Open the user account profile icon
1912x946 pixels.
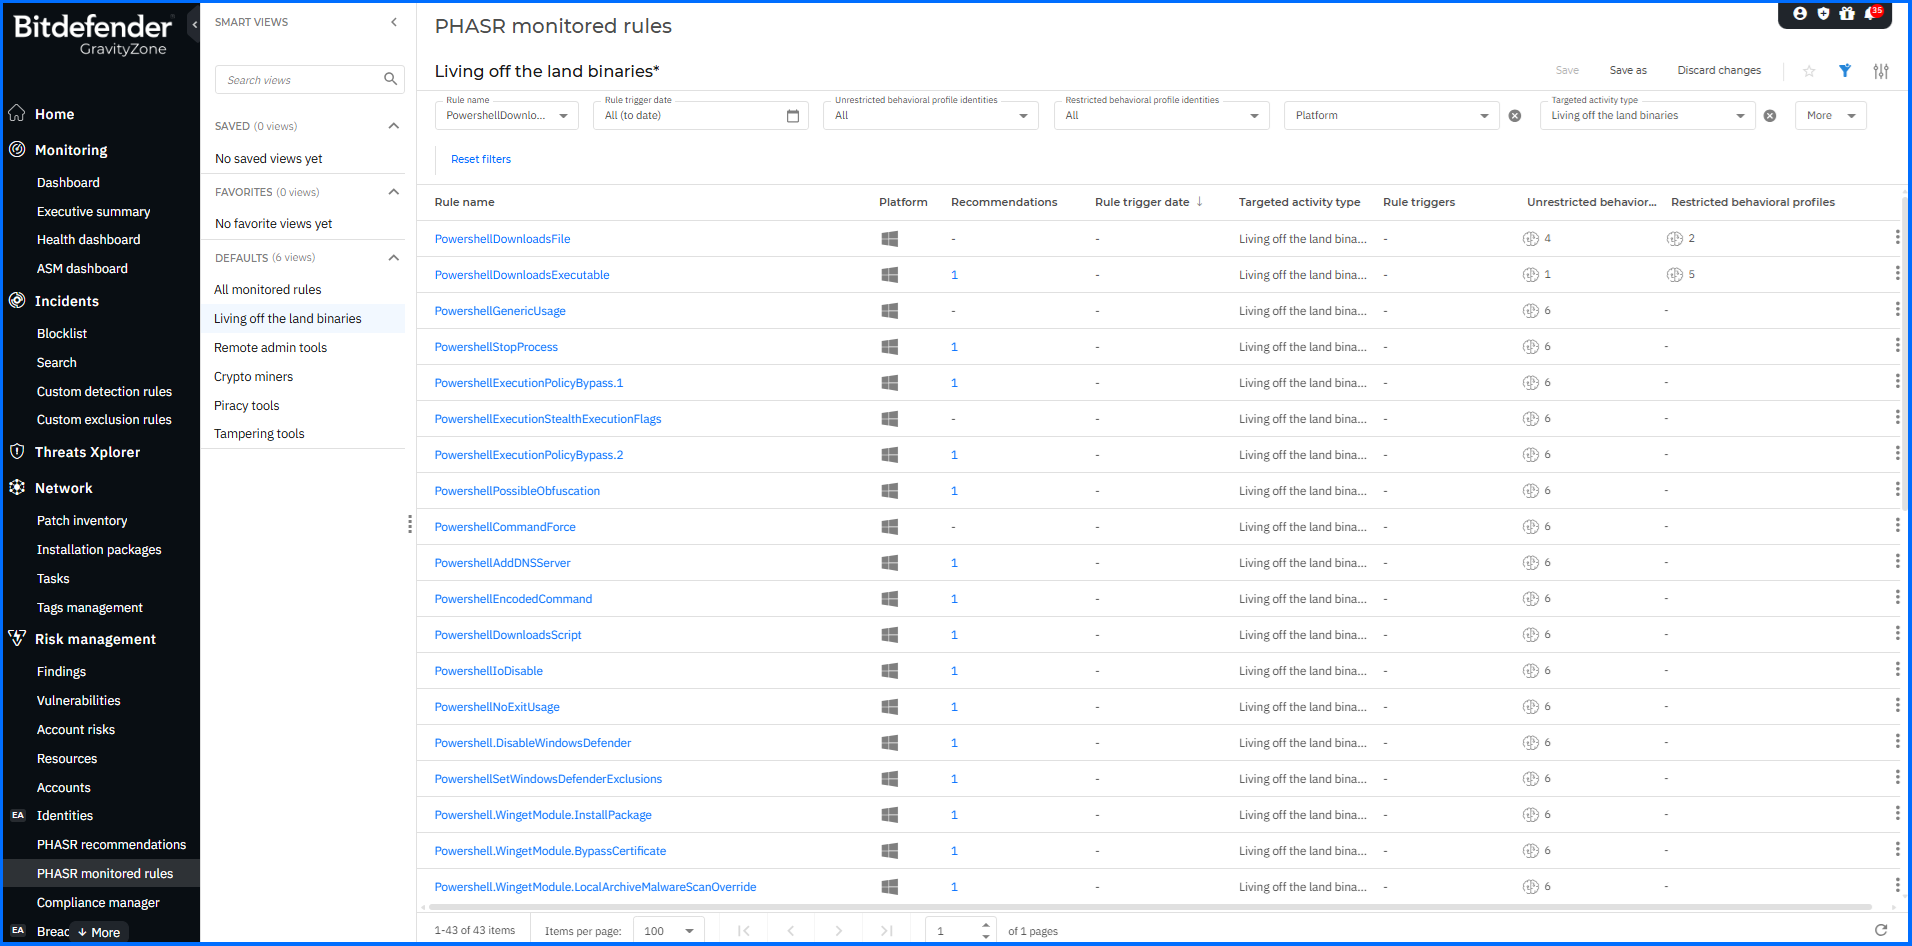(x=1800, y=14)
